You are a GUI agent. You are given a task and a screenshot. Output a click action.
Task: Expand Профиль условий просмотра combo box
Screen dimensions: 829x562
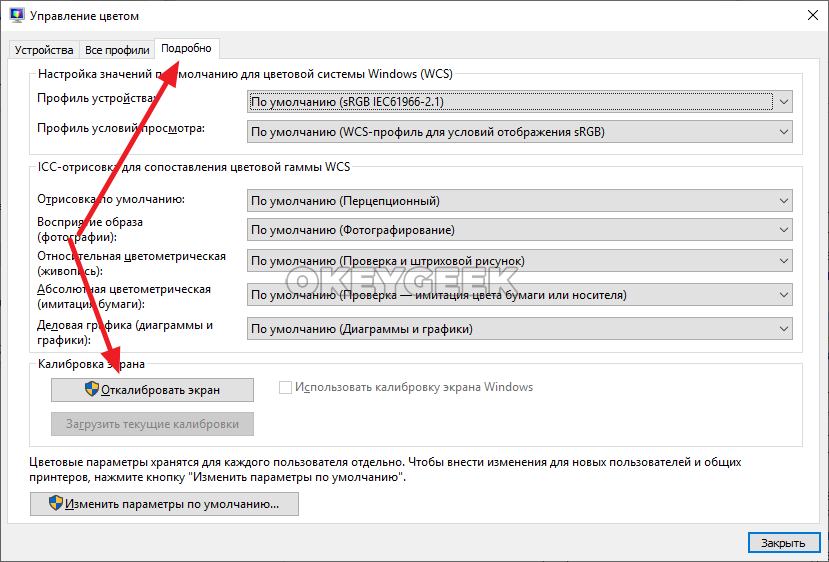click(x=519, y=132)
